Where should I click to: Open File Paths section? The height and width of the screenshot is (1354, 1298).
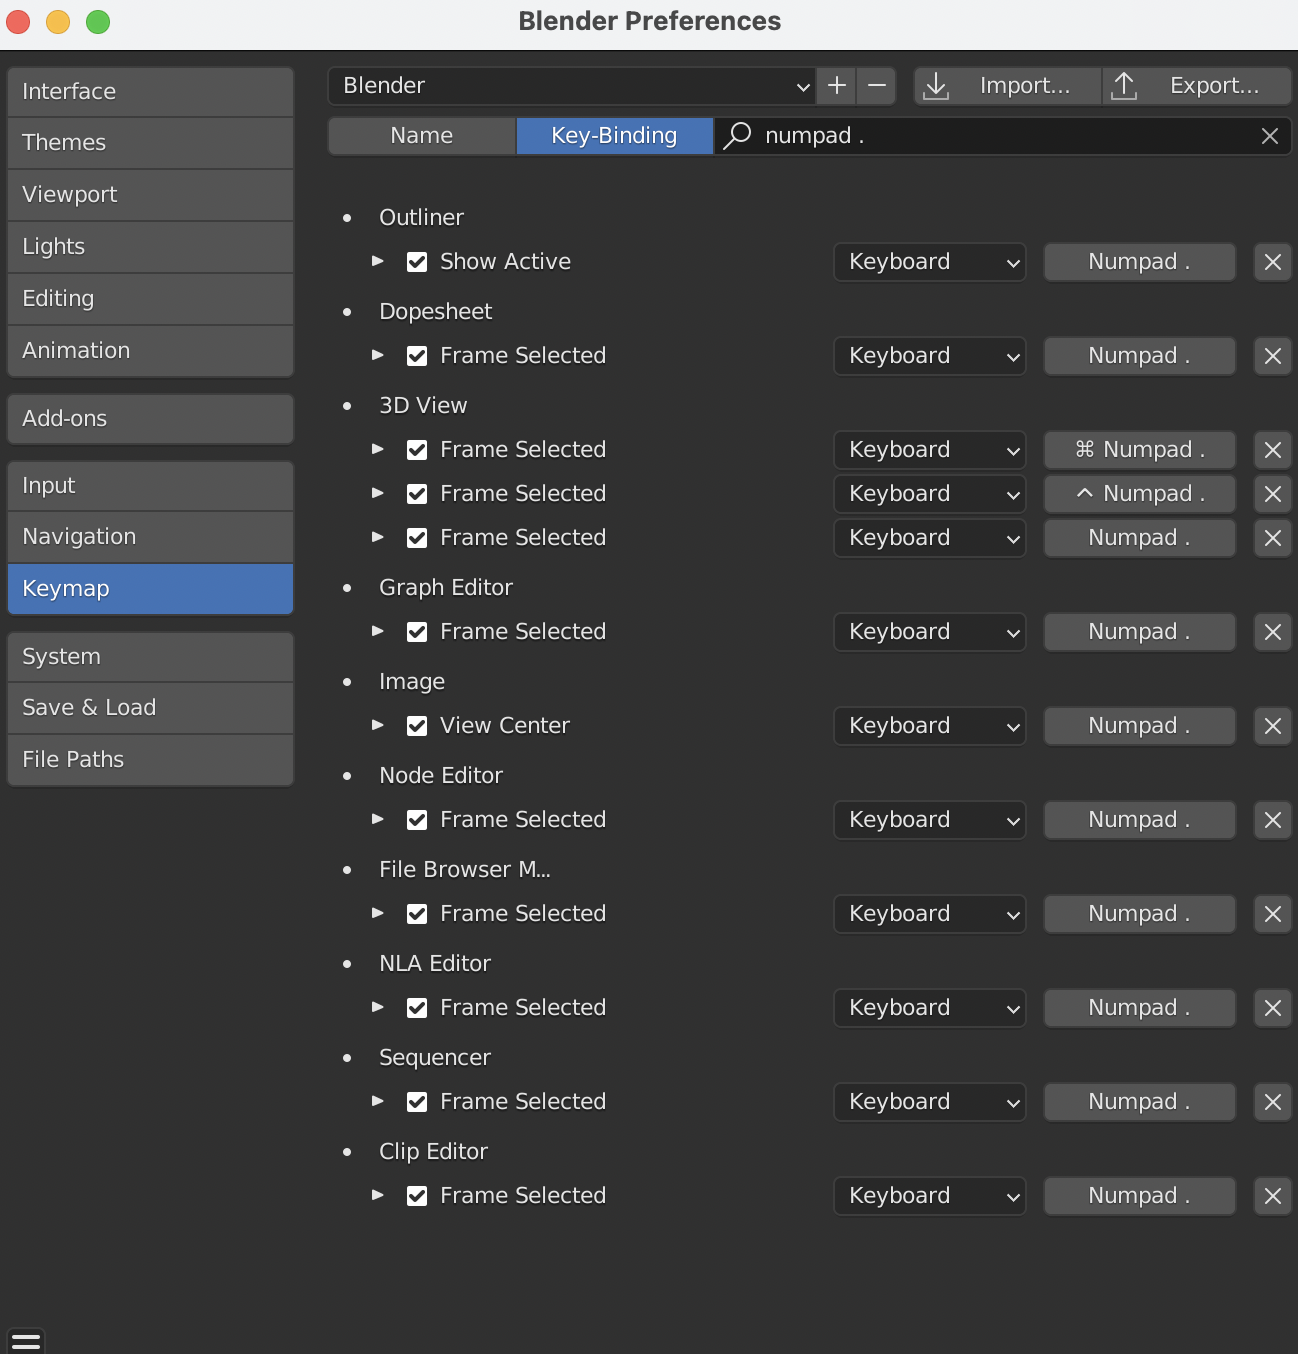coord(151,760)
